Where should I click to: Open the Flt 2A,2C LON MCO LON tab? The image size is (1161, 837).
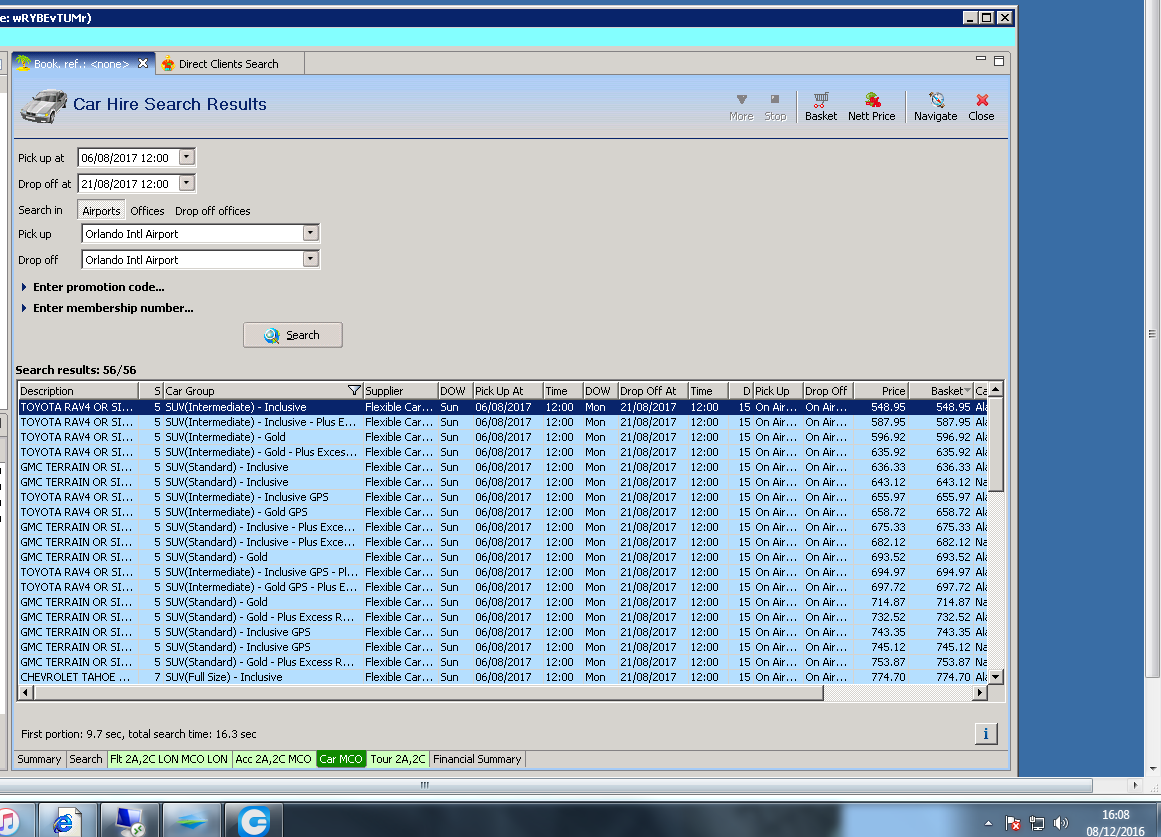[169, 758]
